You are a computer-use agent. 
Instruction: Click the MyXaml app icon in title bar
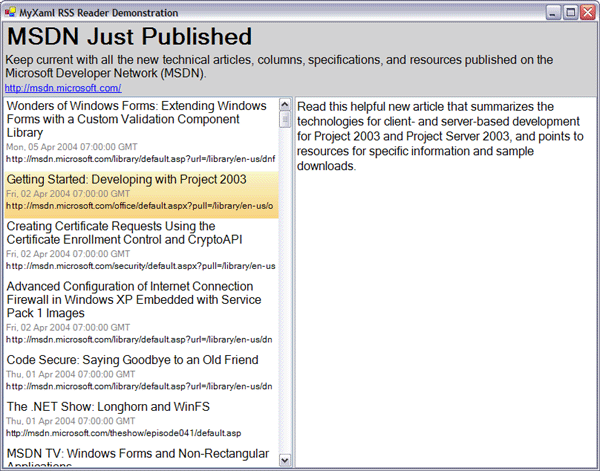point(10,12)
